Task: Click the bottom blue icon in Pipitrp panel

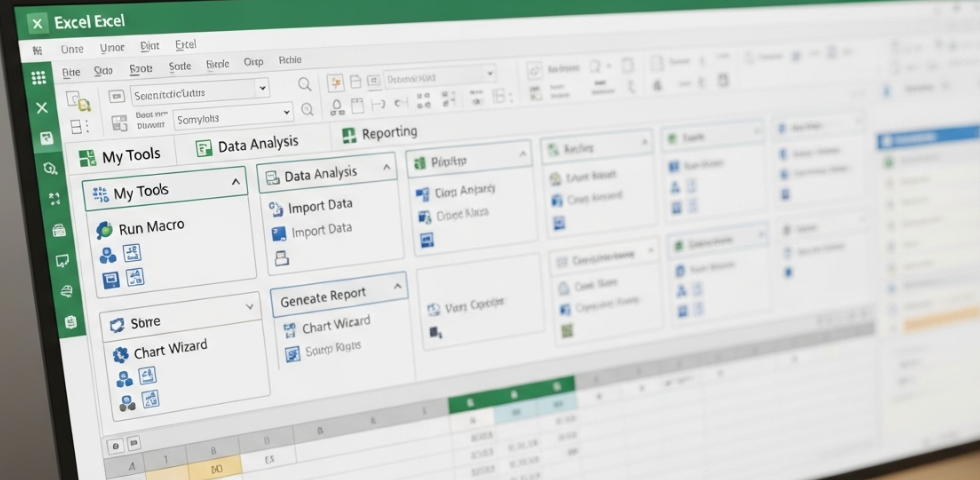Action: [x=427, y=239]
